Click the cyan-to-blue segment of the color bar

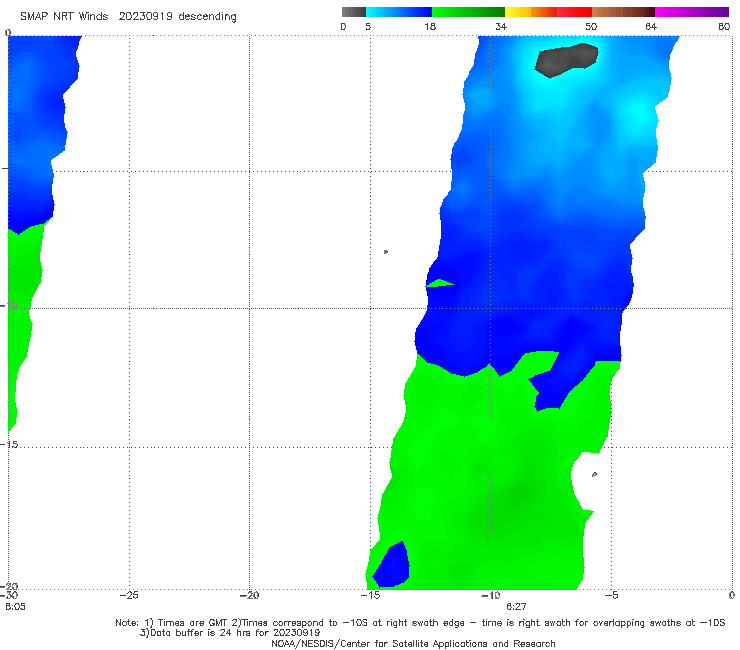(399, 12)
